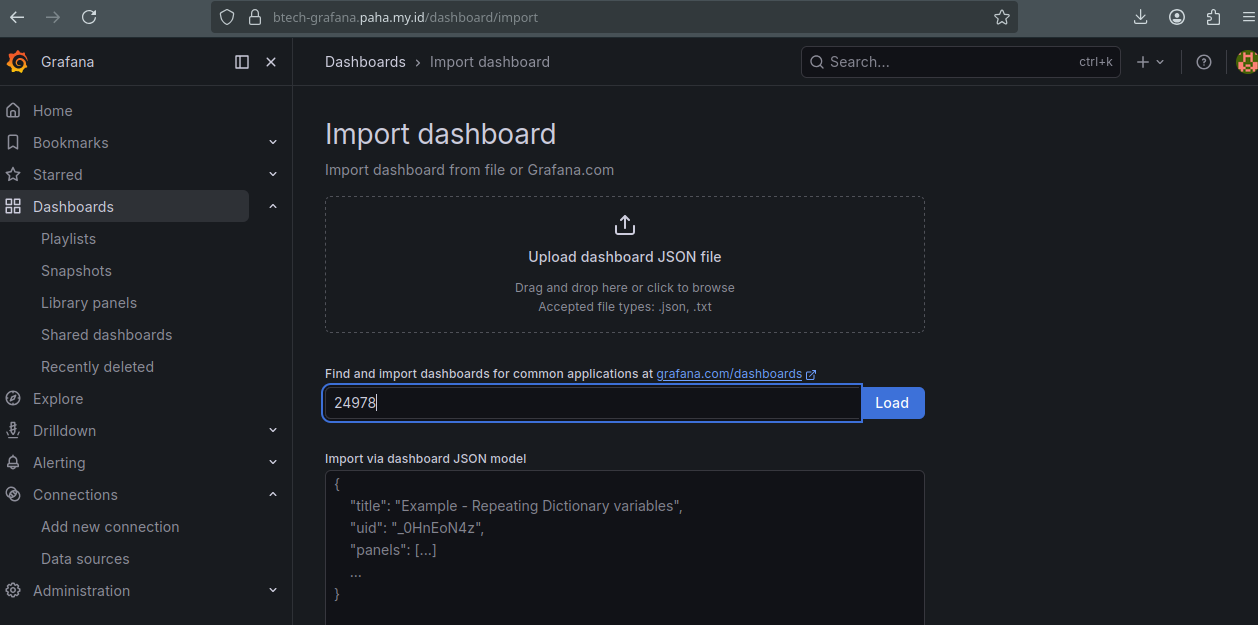Collapse the Connections section chevron
Image resolution: width=1258 pixels, height=625 pixels.
pyautogui.click(x=273, y=495)
